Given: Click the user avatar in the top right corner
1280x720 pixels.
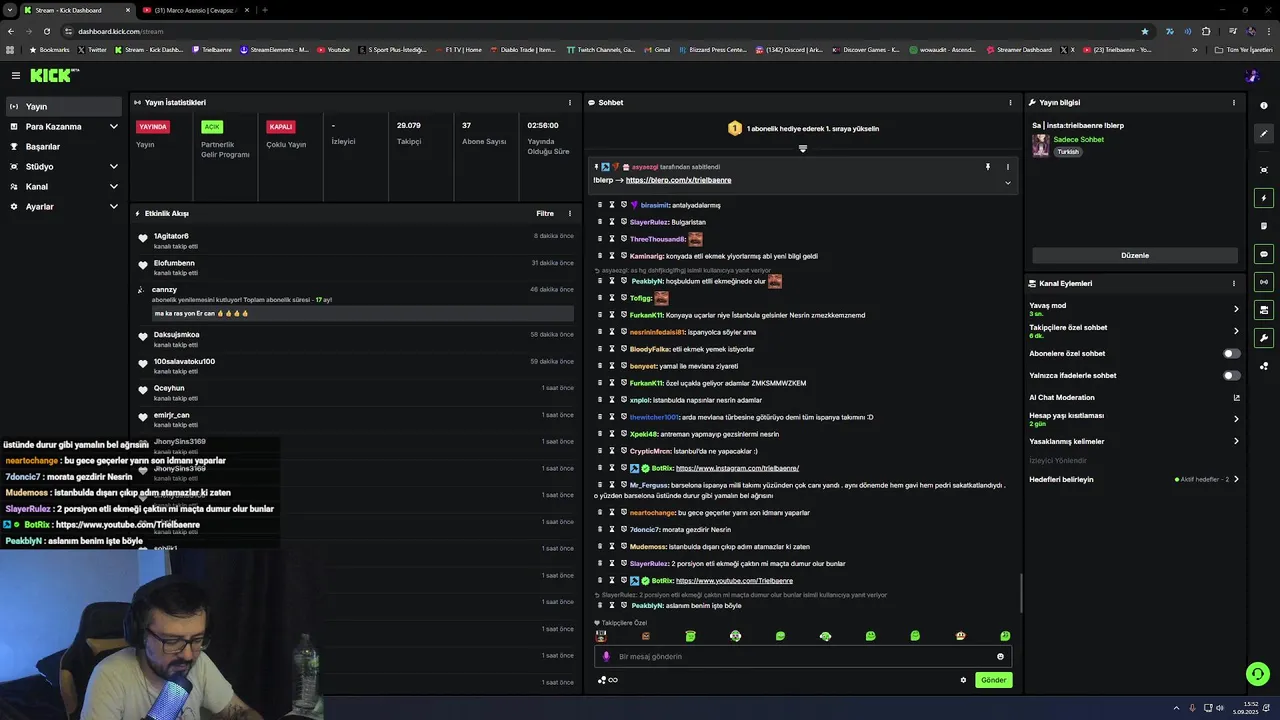Looking at the screenshot, I should pyautogui.click(x=1252, y=75).
